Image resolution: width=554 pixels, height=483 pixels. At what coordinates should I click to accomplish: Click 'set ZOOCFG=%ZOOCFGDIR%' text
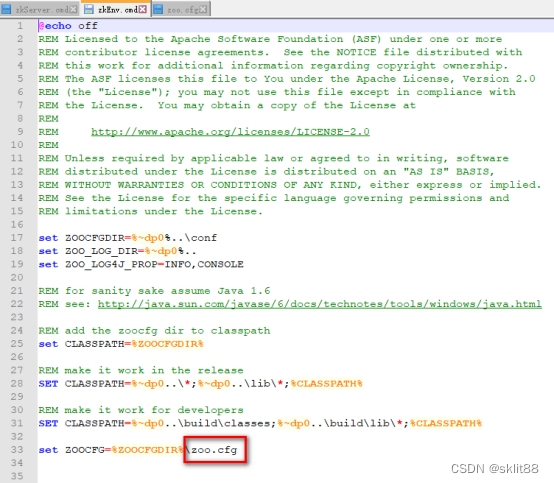[111, 450]
